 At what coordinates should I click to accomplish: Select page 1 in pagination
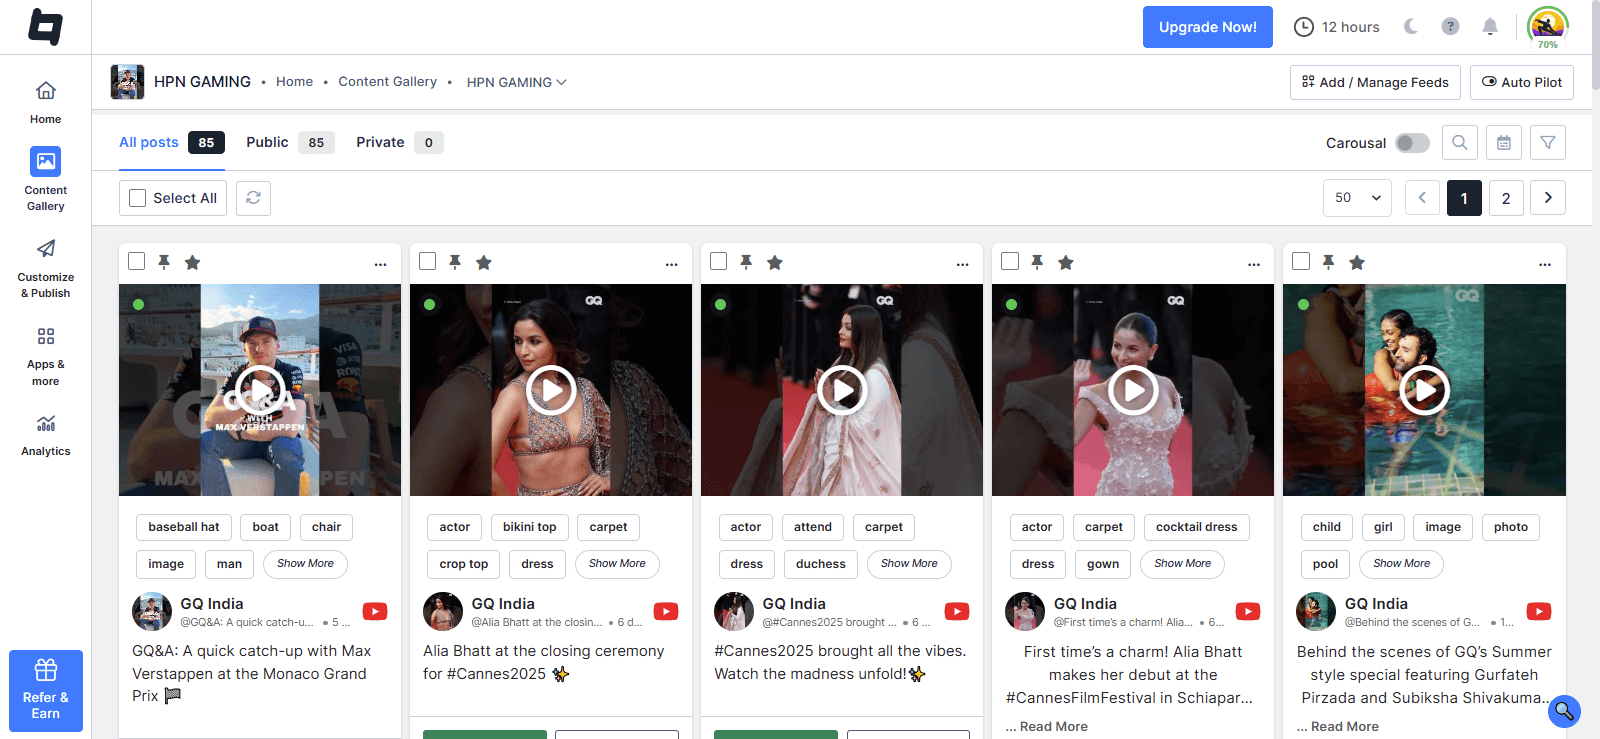[1464, 198]
